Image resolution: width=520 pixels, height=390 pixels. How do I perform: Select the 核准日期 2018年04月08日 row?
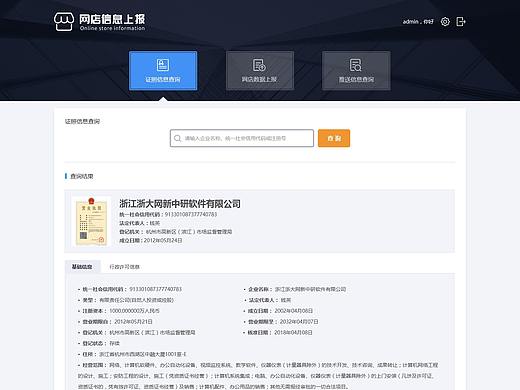click(278, 332)
